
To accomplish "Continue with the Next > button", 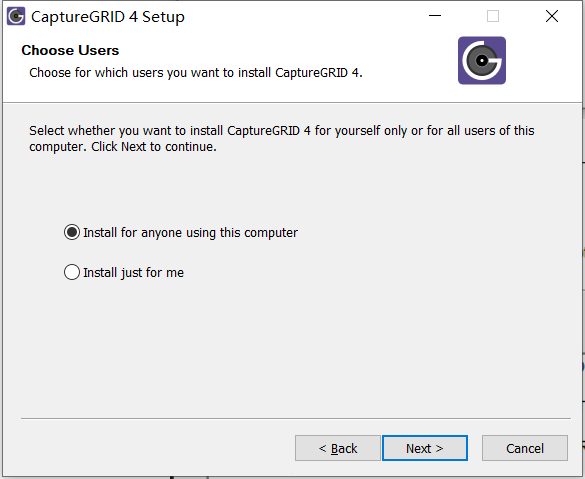I will [425, 448].
